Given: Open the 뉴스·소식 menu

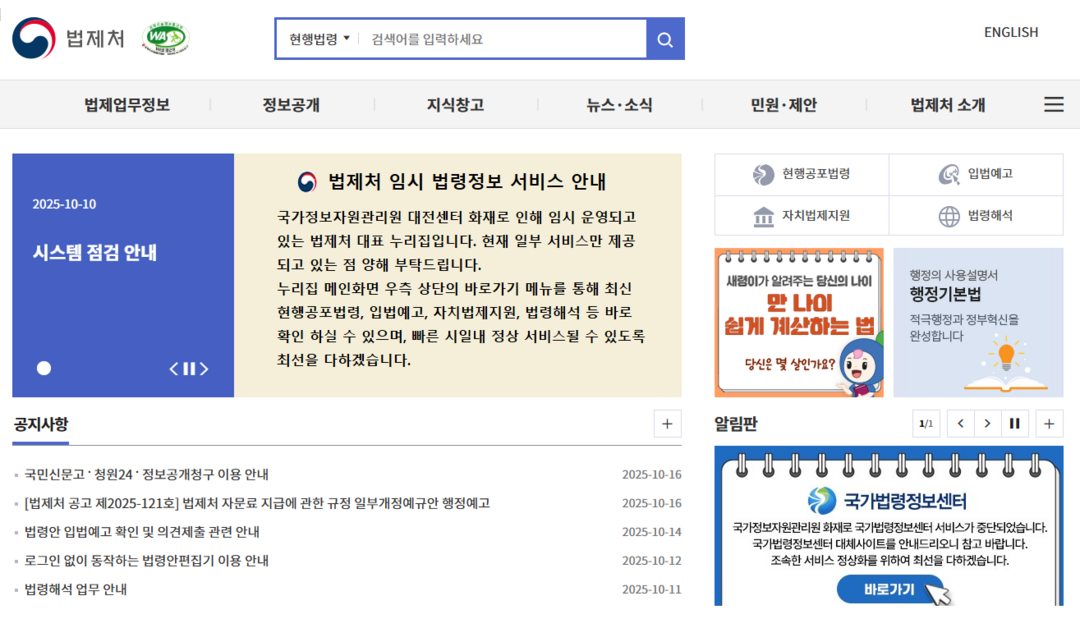Looking at the screenshot, I should [x=619, y=105].
